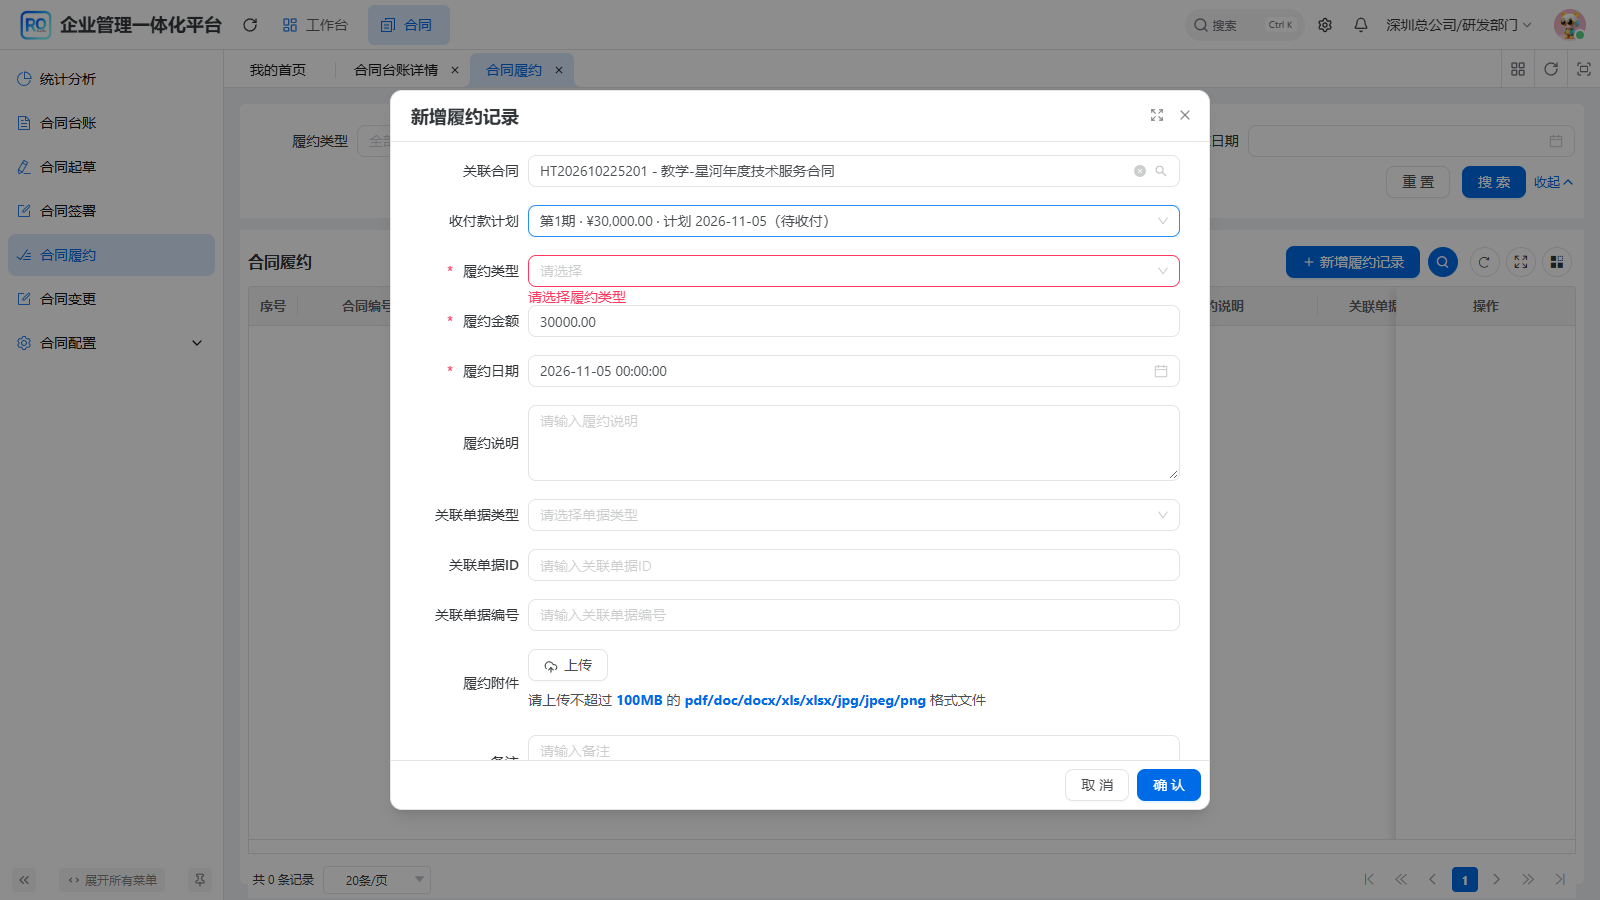Click the 取消 button
The image size is (1600, 900).
coord(1097,785)
